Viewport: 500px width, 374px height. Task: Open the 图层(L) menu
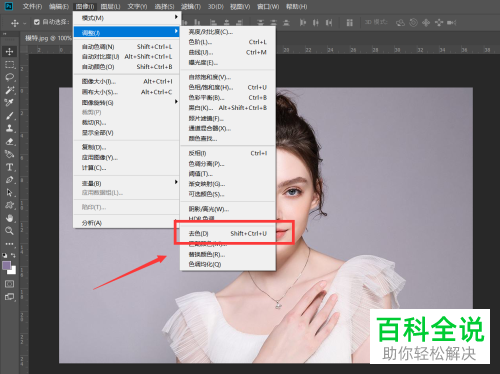coord(110,6)
